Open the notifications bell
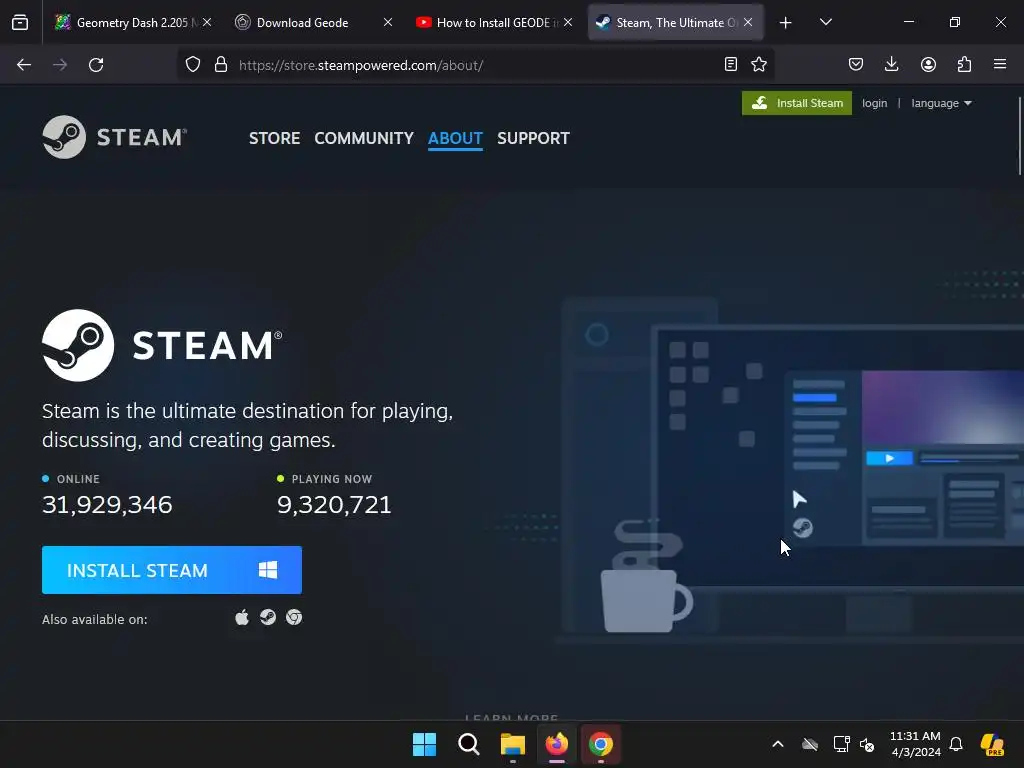1024x768 pixels. point(956,744)
